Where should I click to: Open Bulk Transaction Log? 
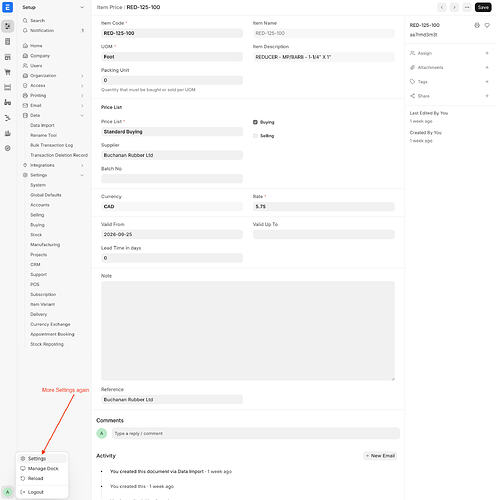pos(52,145)
